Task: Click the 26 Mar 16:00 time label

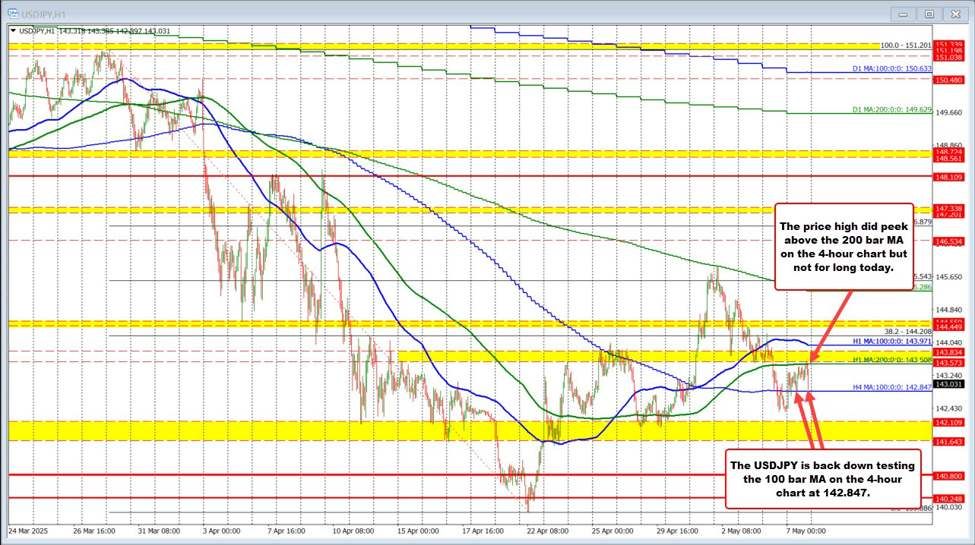Action: click(94, 531)
